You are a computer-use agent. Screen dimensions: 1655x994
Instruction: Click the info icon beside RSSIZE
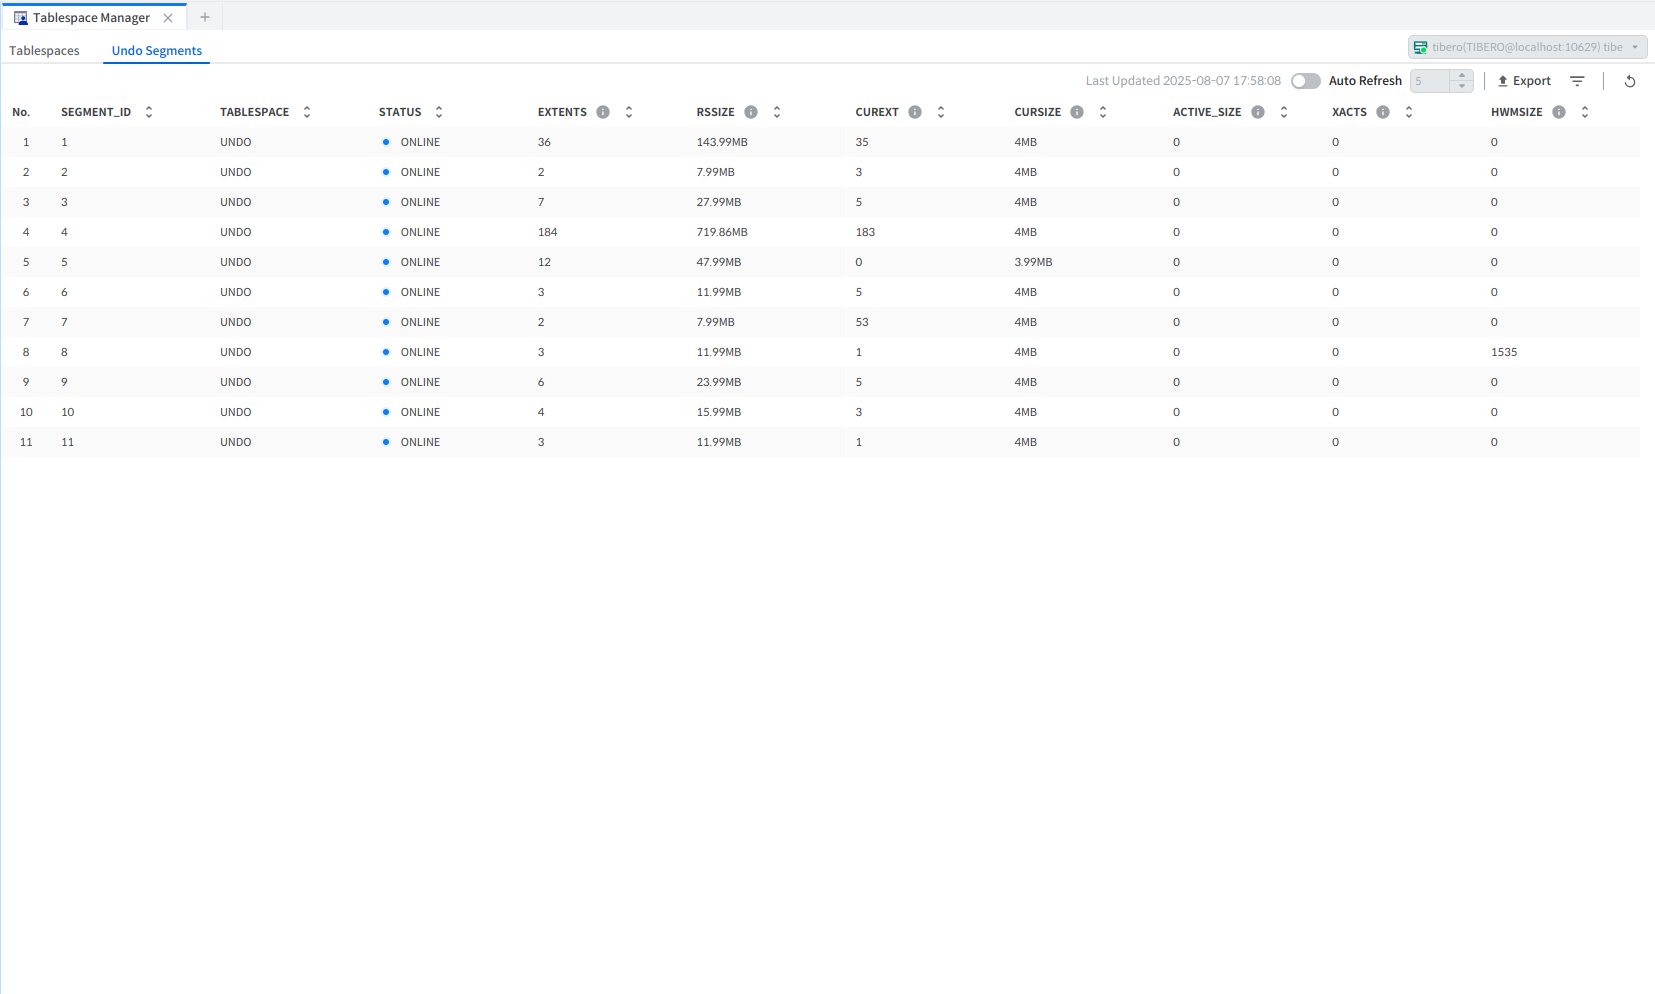[751, 112]
